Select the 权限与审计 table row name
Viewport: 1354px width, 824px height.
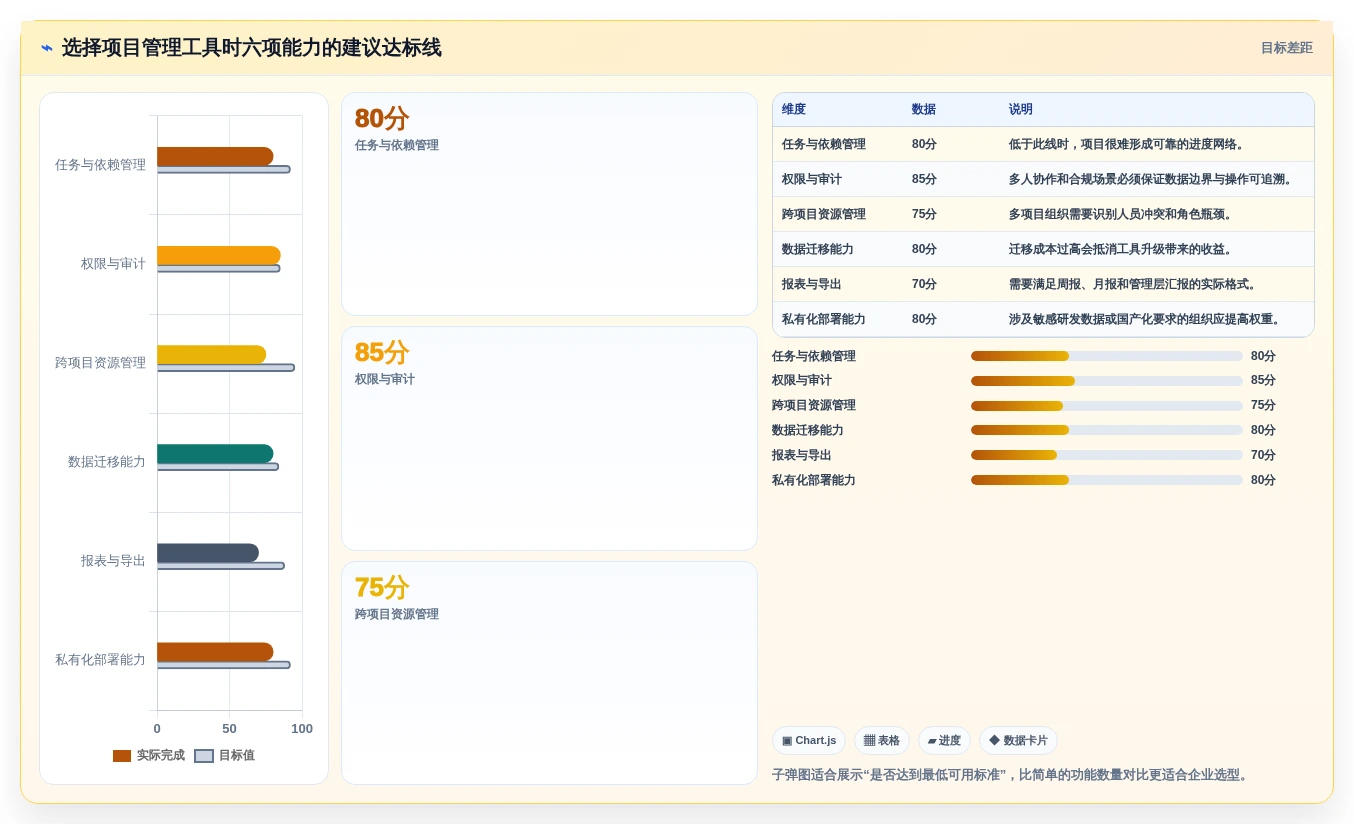click(x=812, y=179)
